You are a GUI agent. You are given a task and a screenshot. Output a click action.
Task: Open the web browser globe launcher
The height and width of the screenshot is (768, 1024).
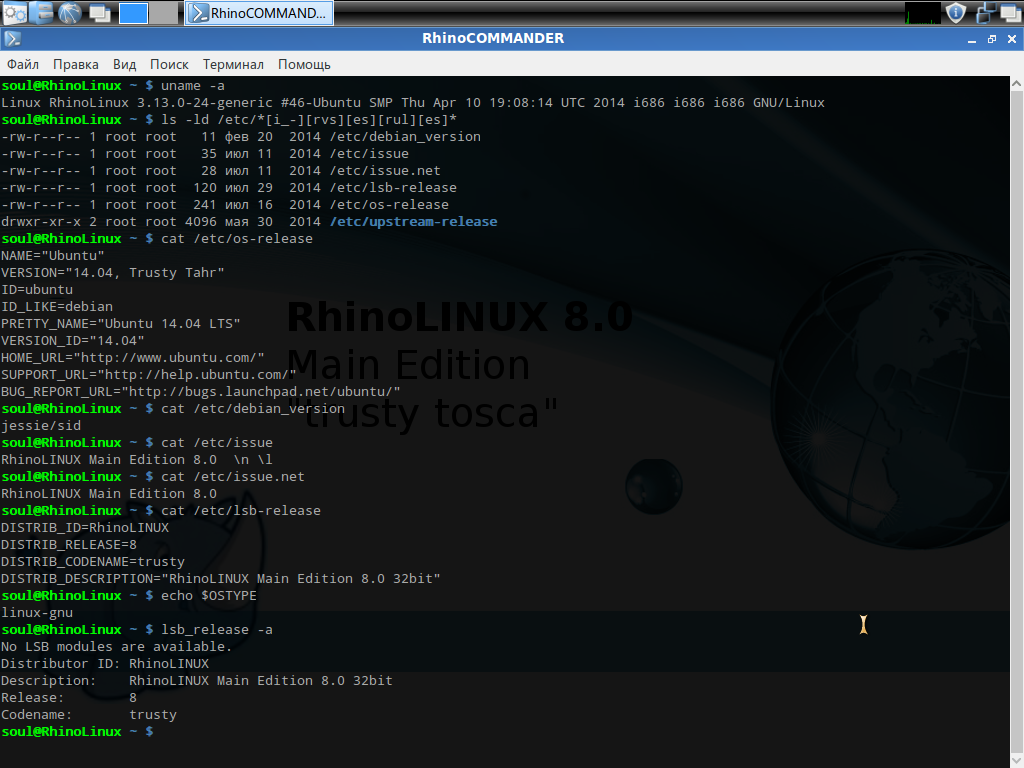point(70,12)
